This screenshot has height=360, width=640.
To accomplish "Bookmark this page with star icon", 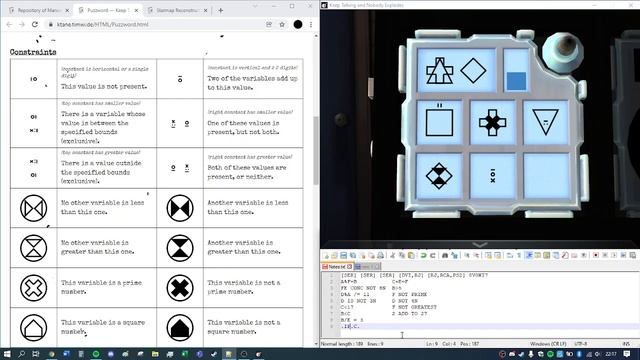I will pyautogui.click(x=282, y=24).
